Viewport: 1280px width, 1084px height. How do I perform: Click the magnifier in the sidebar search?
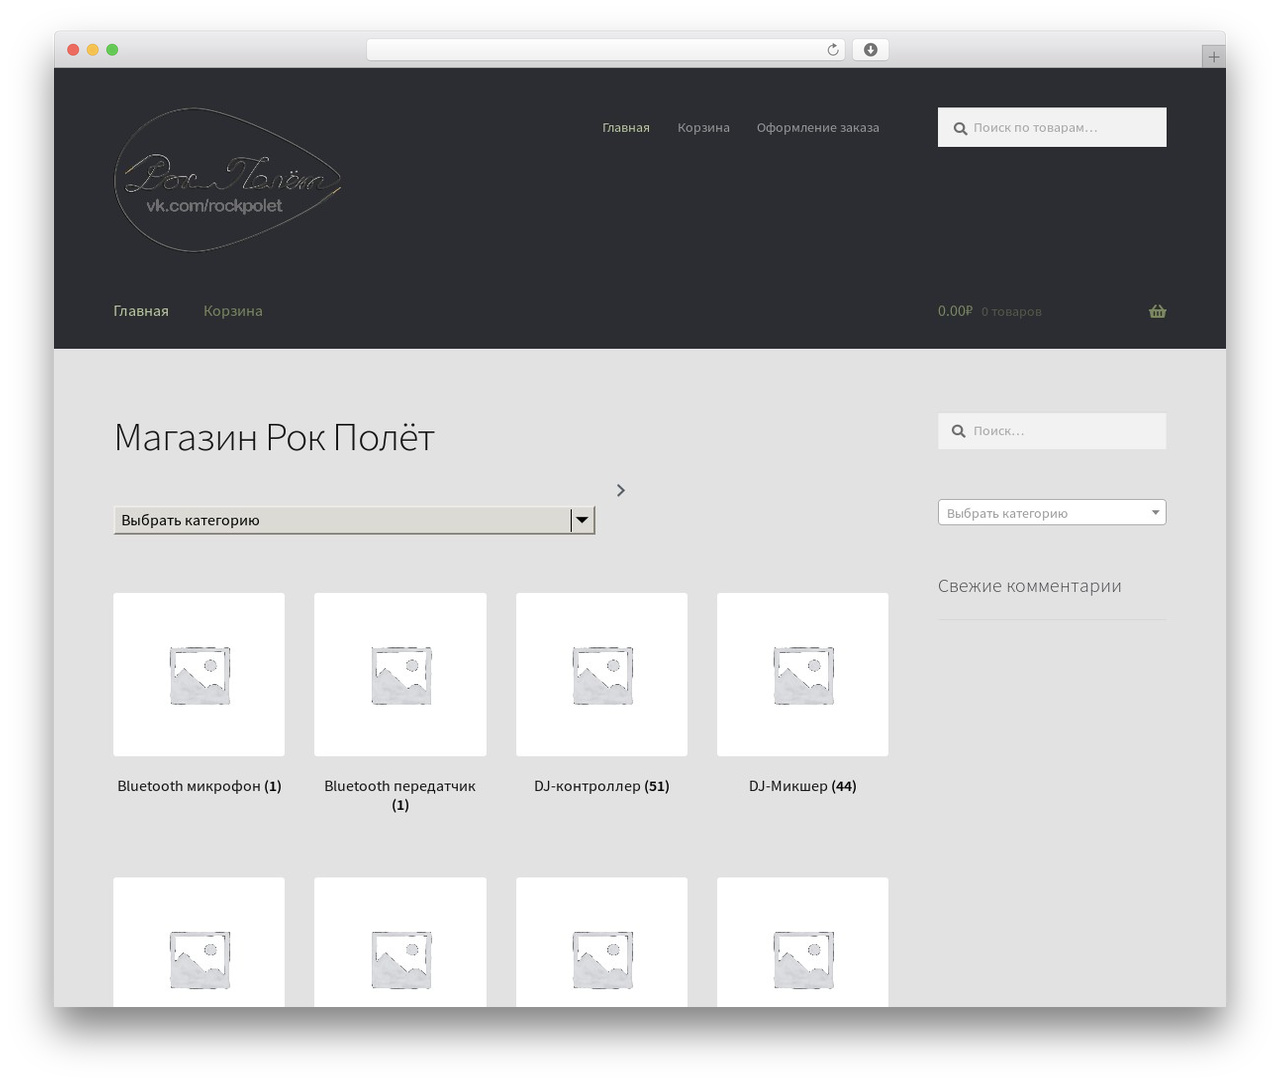tap(958, 431)
